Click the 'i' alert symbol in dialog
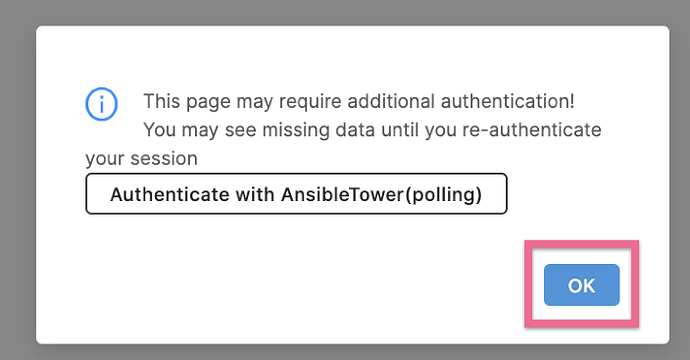 (x=101, y=104)
